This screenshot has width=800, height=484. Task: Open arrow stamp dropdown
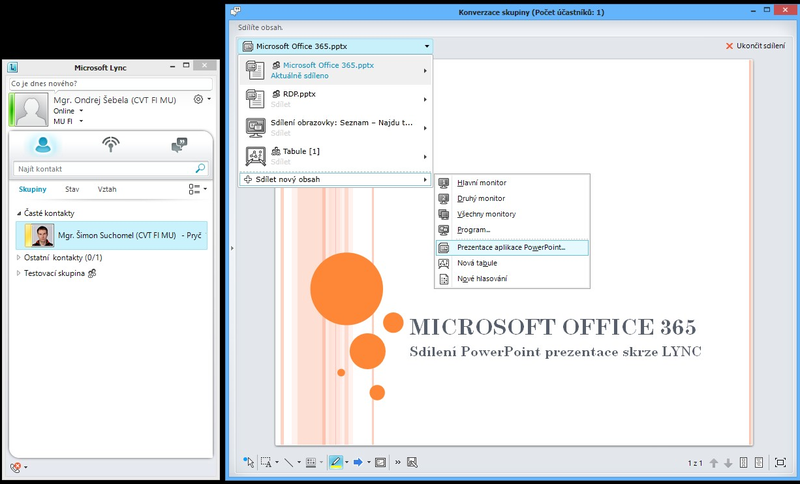[x=368, y=463]
